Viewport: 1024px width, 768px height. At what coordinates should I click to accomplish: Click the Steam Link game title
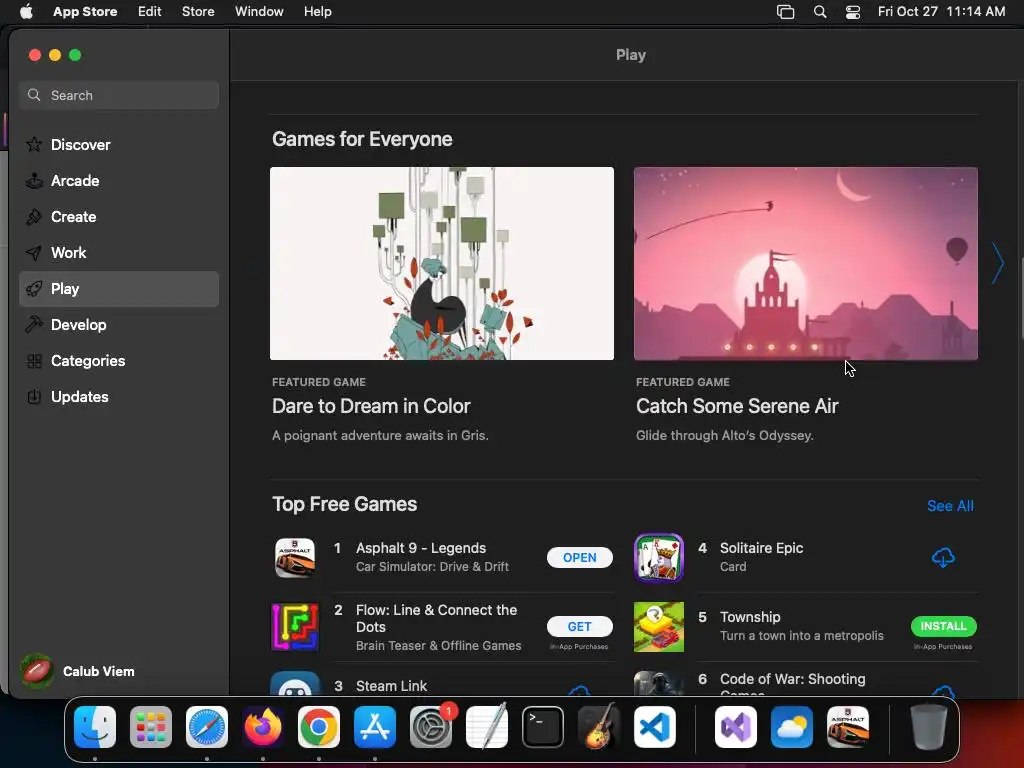click(391, 686)
